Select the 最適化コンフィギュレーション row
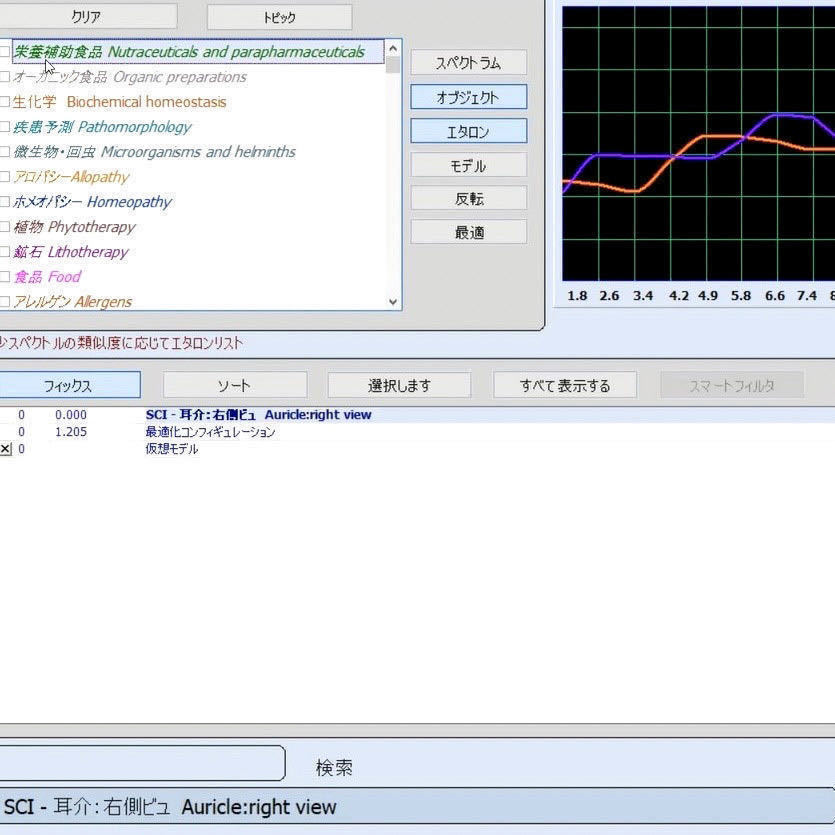Screen dimensions: 835x835 pos(418,432)
